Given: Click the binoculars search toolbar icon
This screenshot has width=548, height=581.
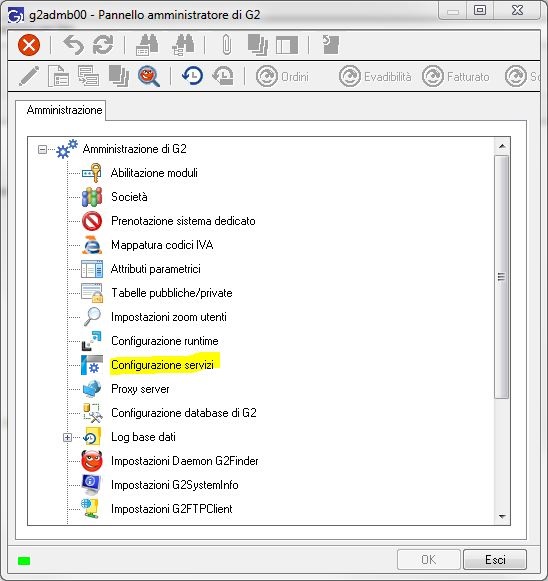Looking at the screenshot, I should pyautogui.click(x=147, y=45).
